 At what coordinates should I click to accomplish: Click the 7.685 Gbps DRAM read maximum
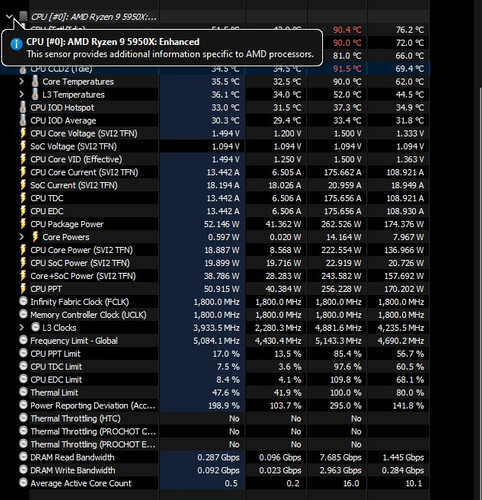[x=341, y=457]
